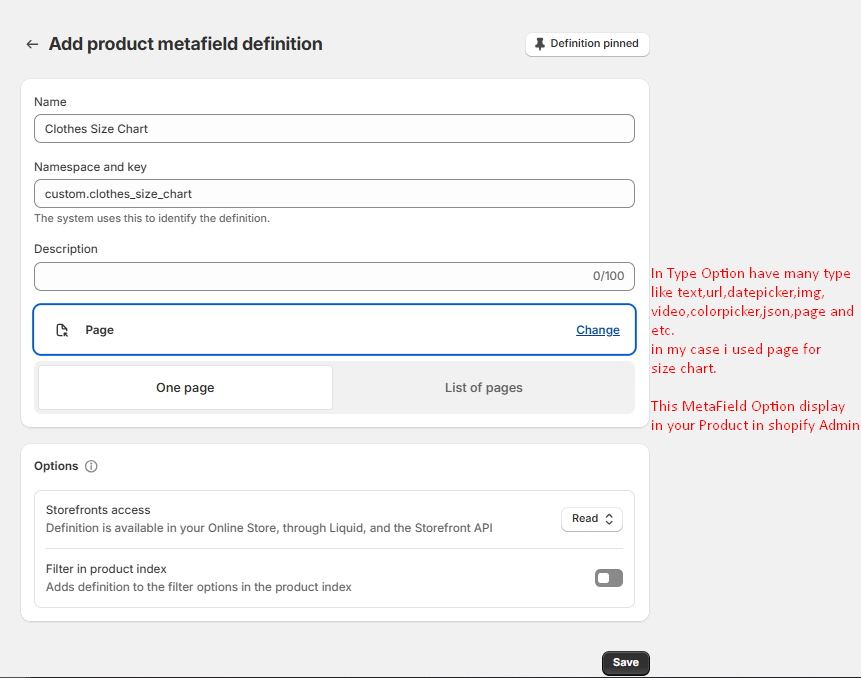Image resolution: width=861 pixels, height=678 pixels.
Task: Click the up-down chevrons on Read selector
Action: point(608,519)
